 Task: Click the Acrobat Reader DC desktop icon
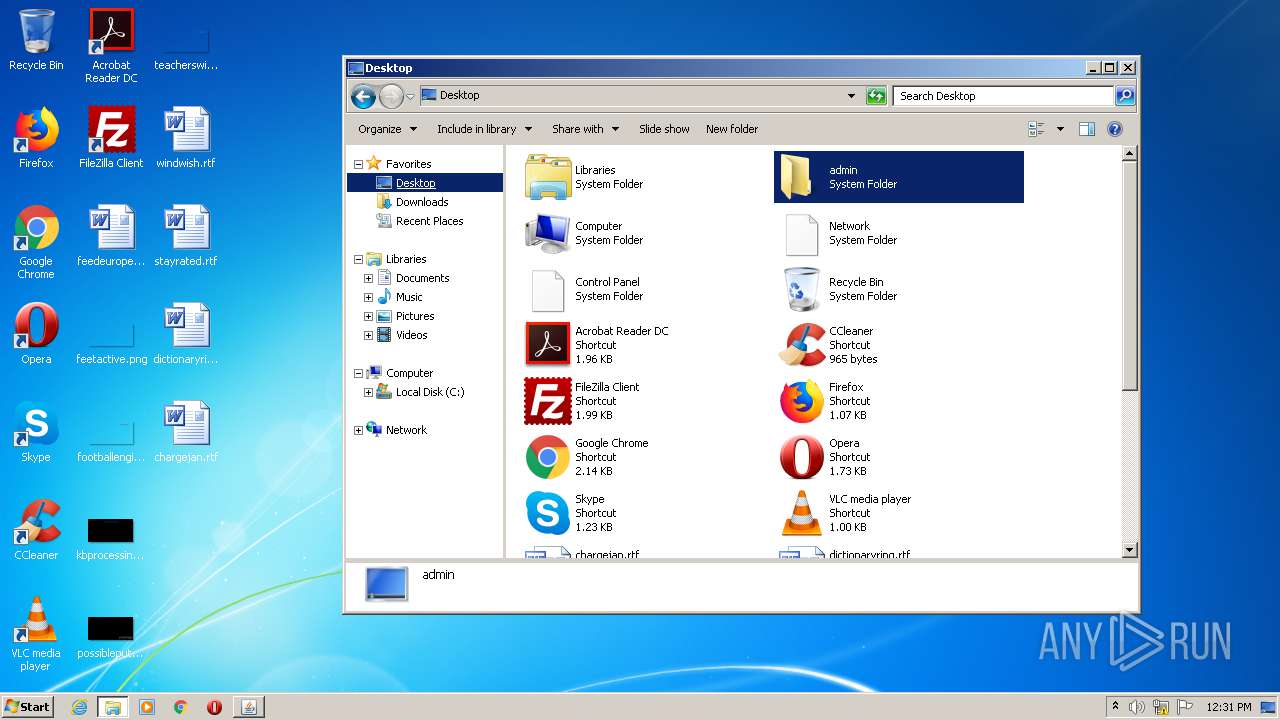point(111,46)
